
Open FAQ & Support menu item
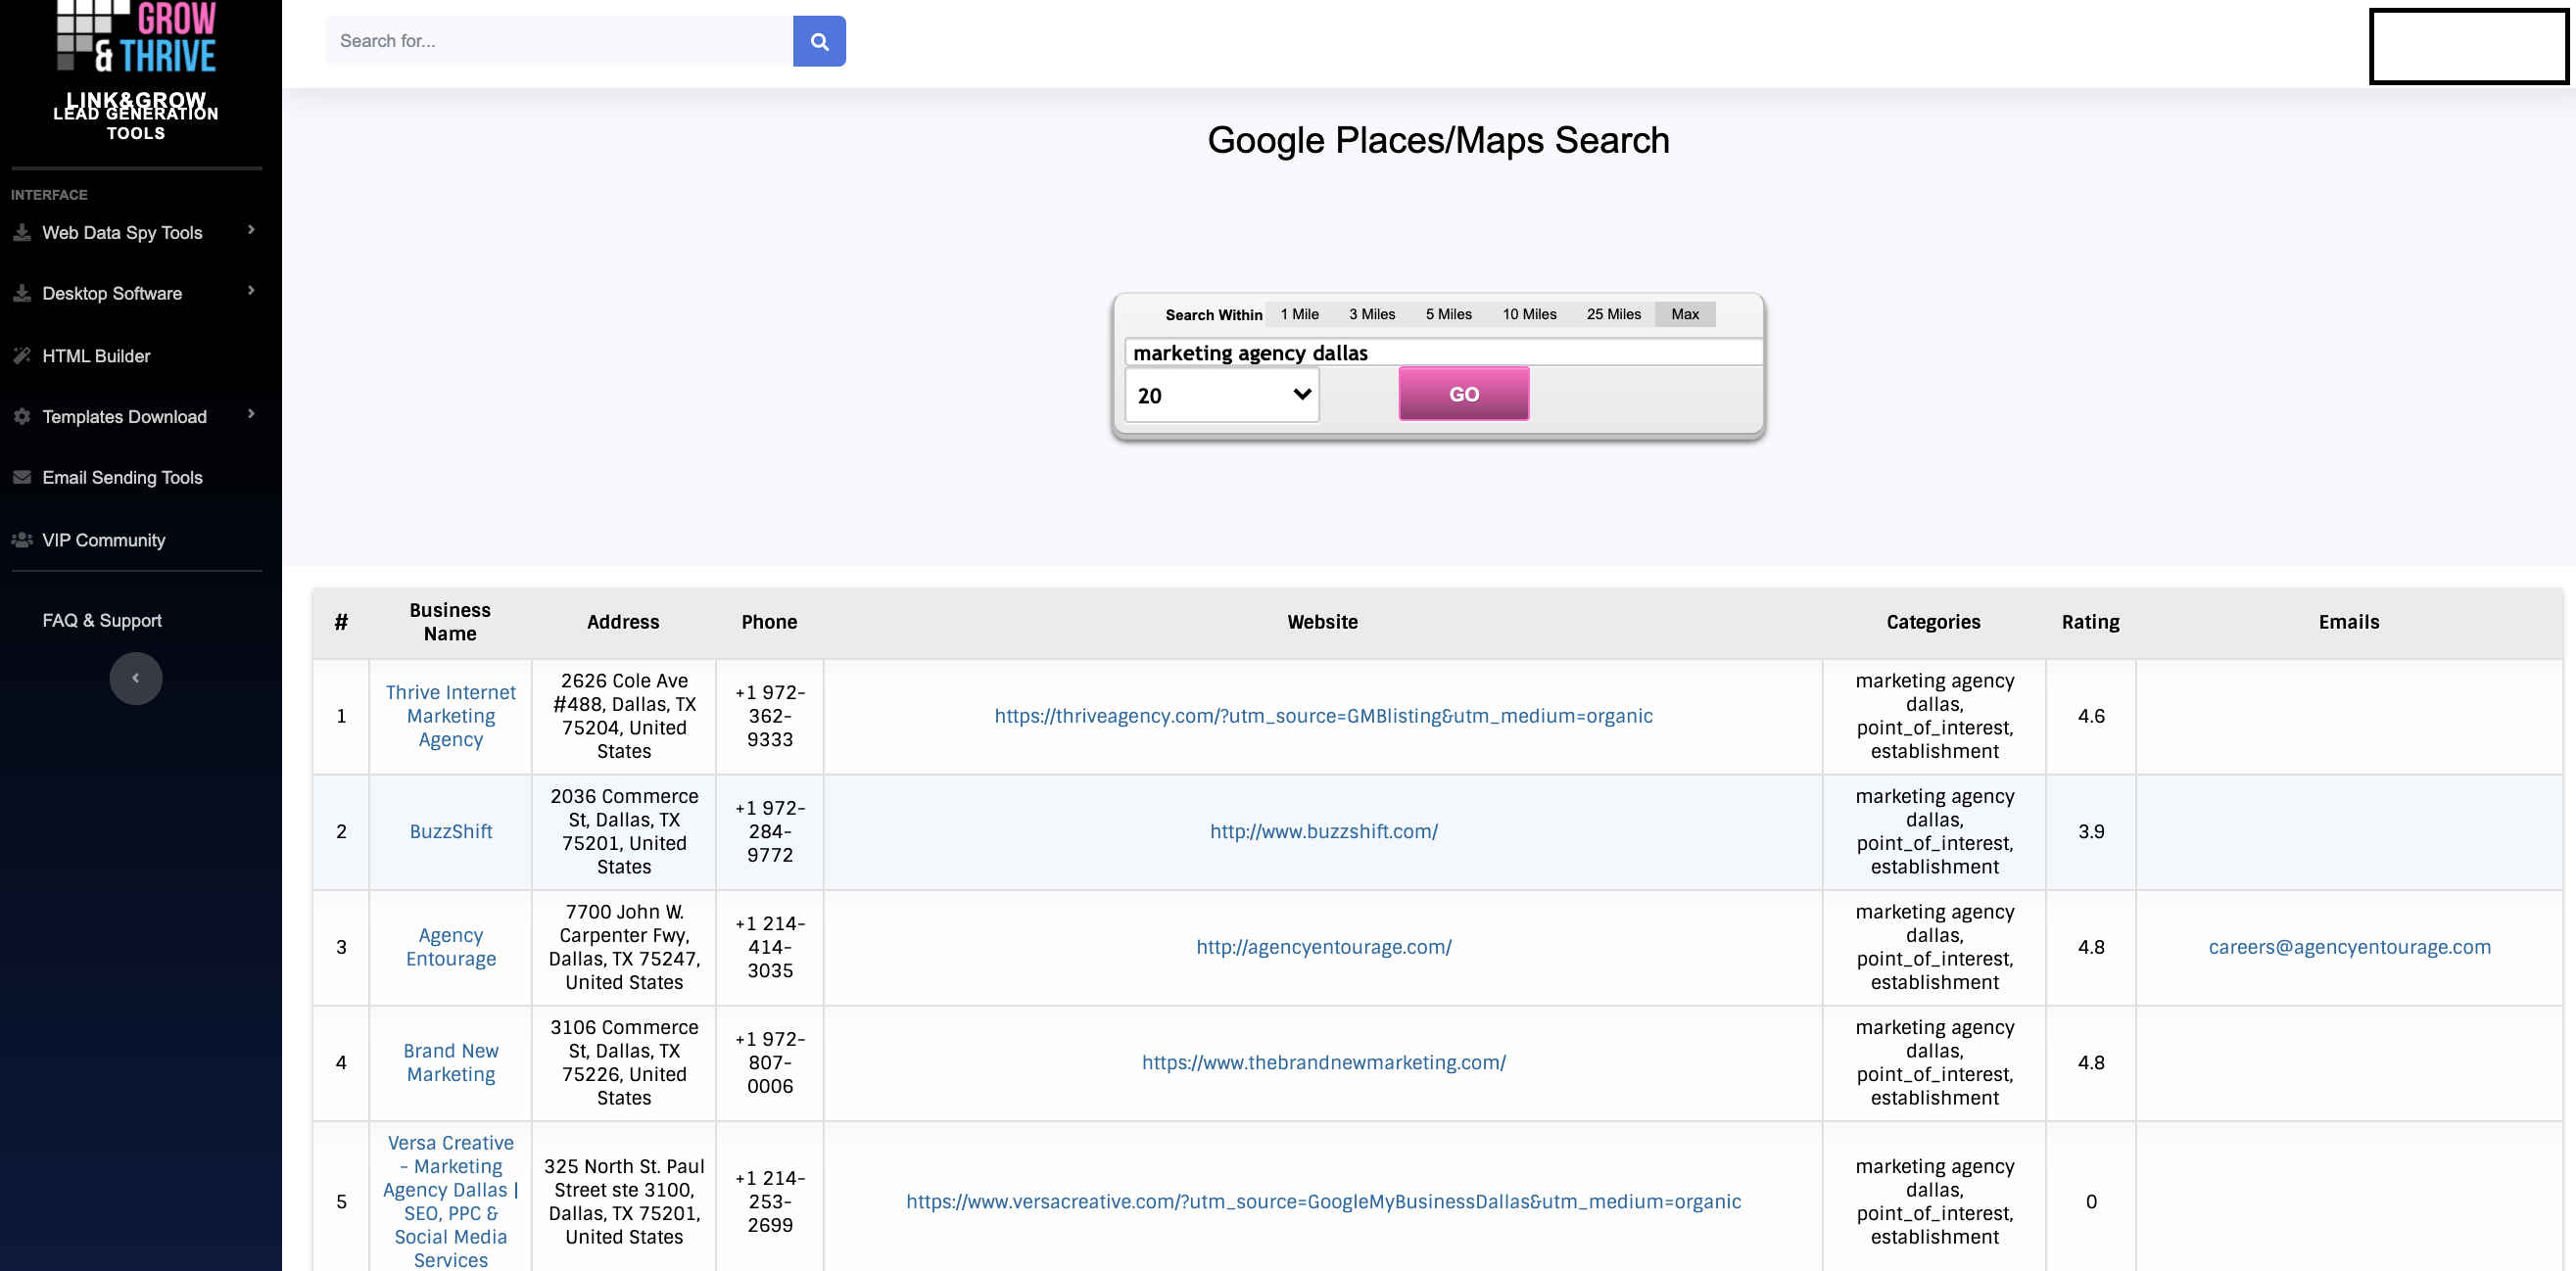click(102, 620)
